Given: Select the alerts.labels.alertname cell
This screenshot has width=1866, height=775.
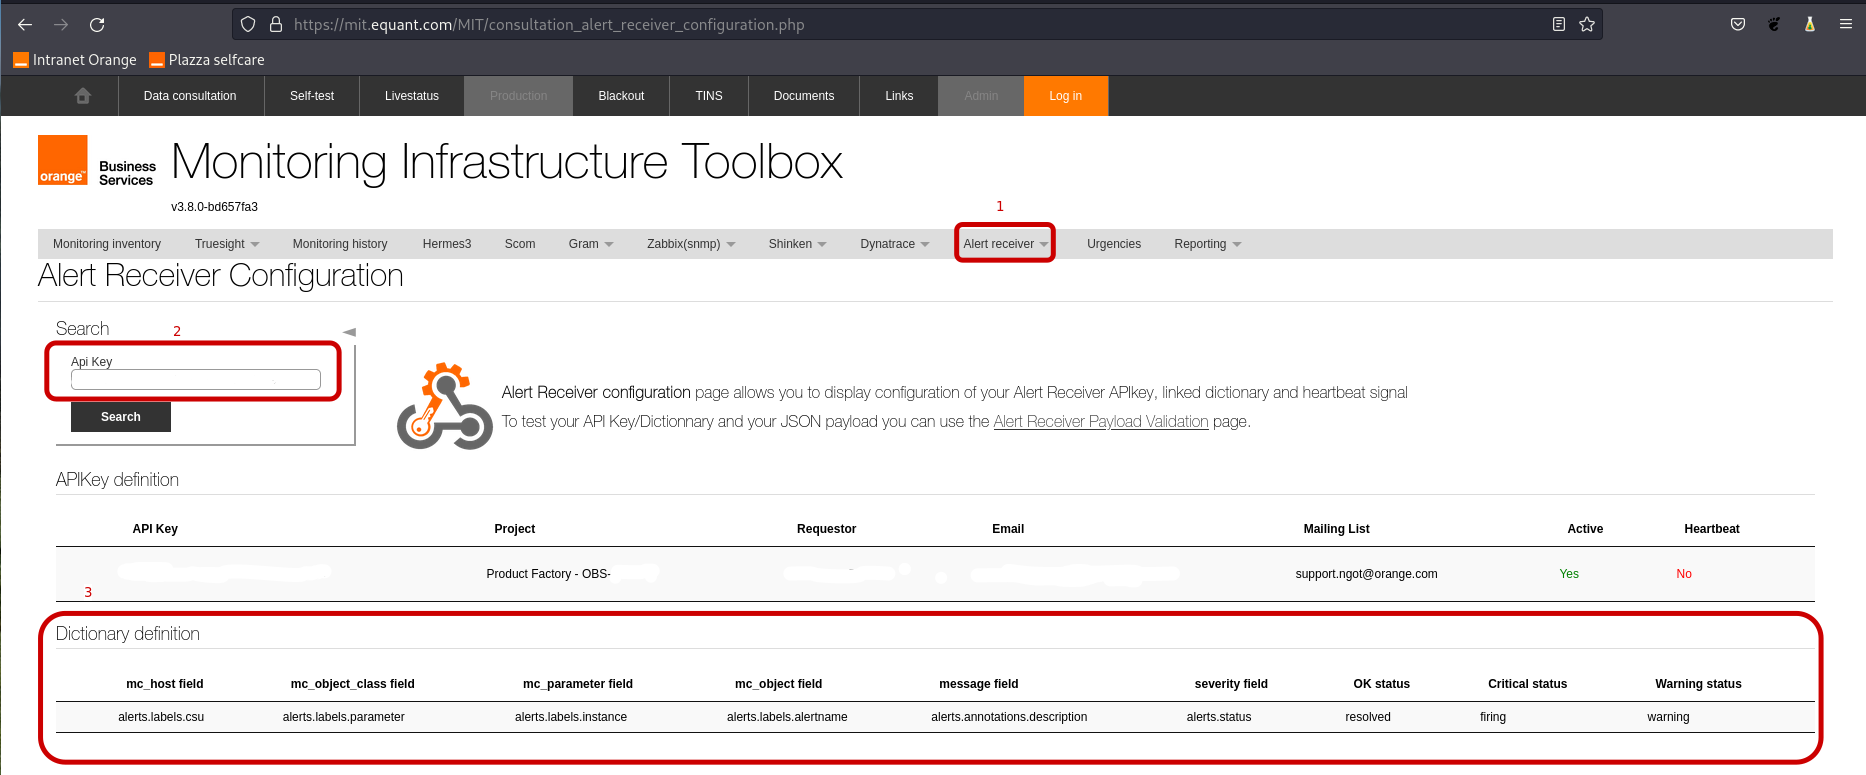Looking at the screenshot, I should pos(787,717).
